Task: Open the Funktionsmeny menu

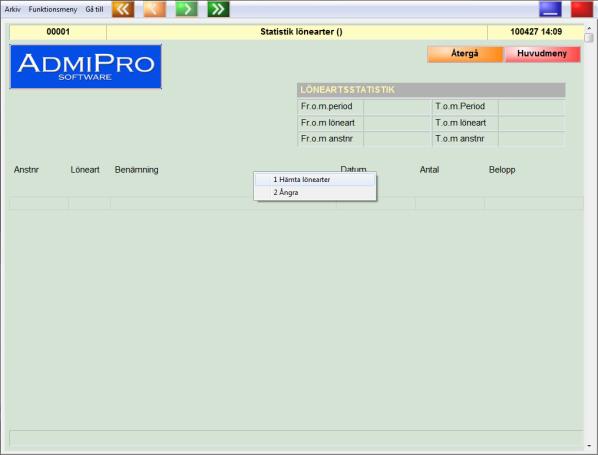Action: (53, 9)
